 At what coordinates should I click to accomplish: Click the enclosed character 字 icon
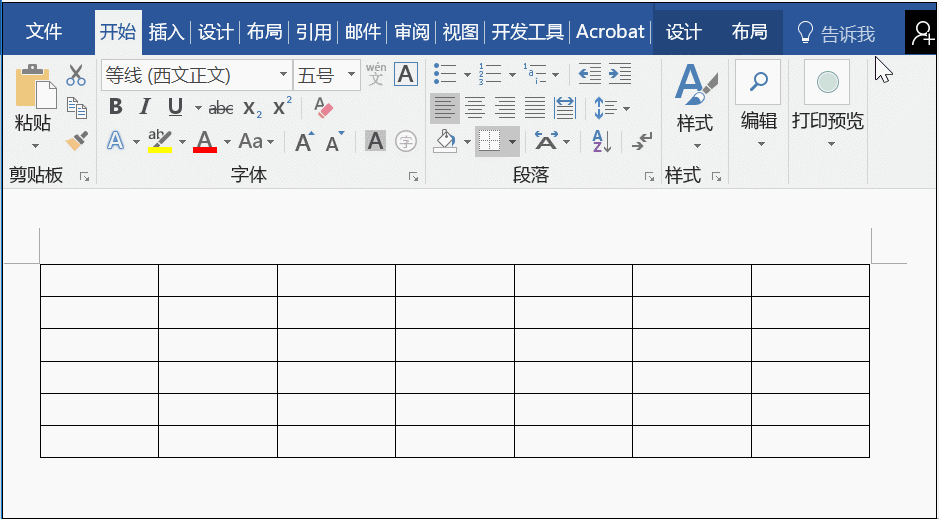pos(406,142)
